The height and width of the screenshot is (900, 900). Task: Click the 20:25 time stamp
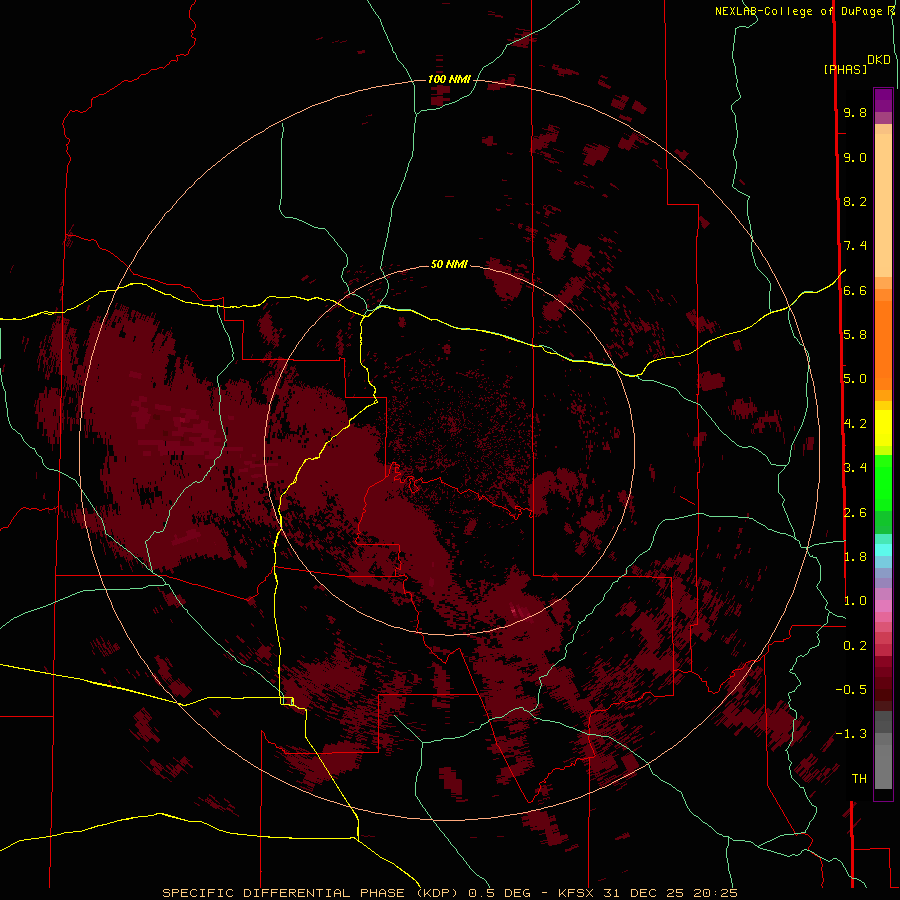715,893
